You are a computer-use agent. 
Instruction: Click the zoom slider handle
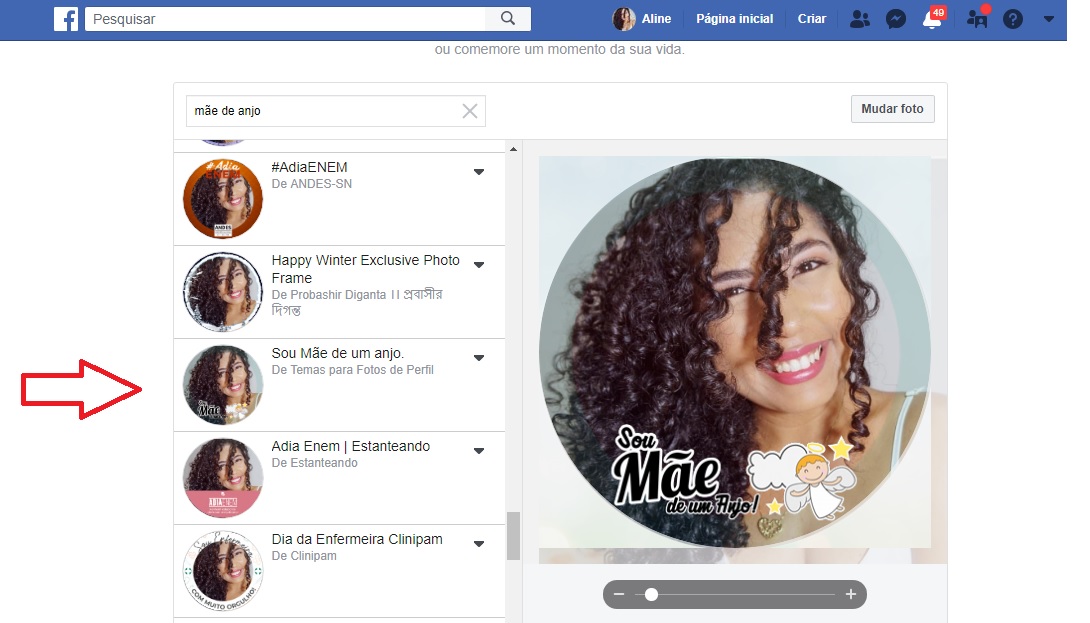pos(651,594)
